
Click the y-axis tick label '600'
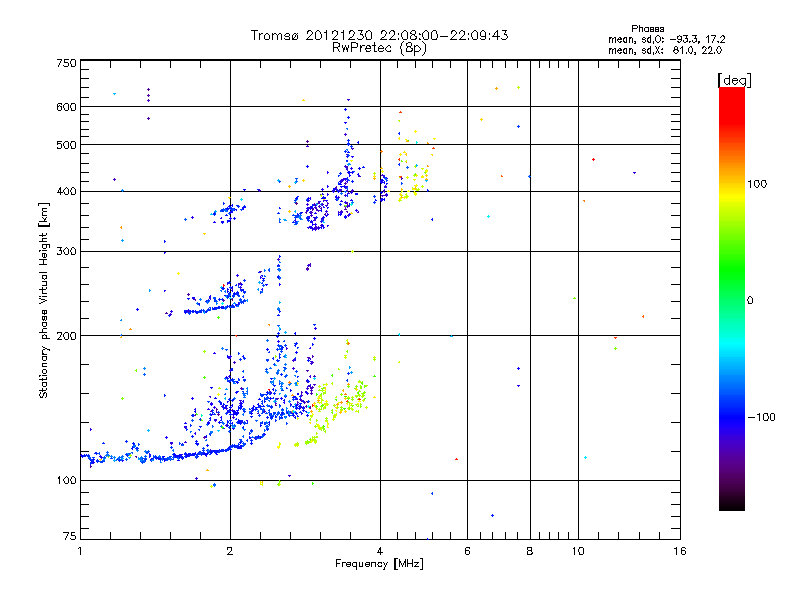click(66, 107)
